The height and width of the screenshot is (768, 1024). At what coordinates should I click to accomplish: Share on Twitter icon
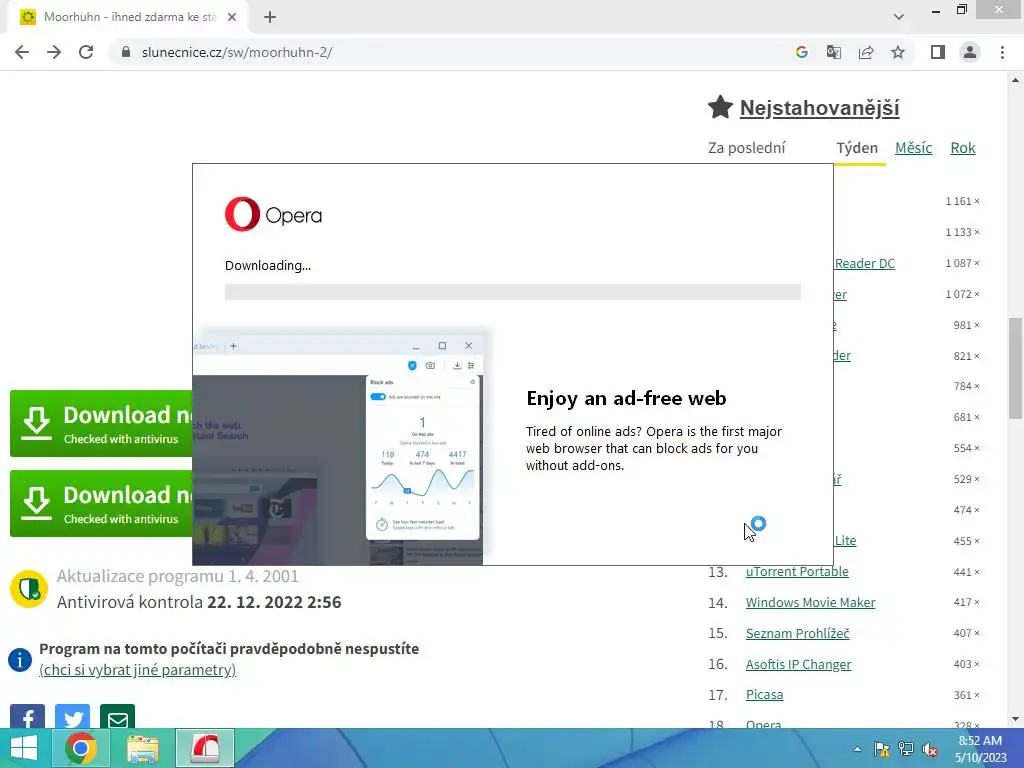(72, 716)
